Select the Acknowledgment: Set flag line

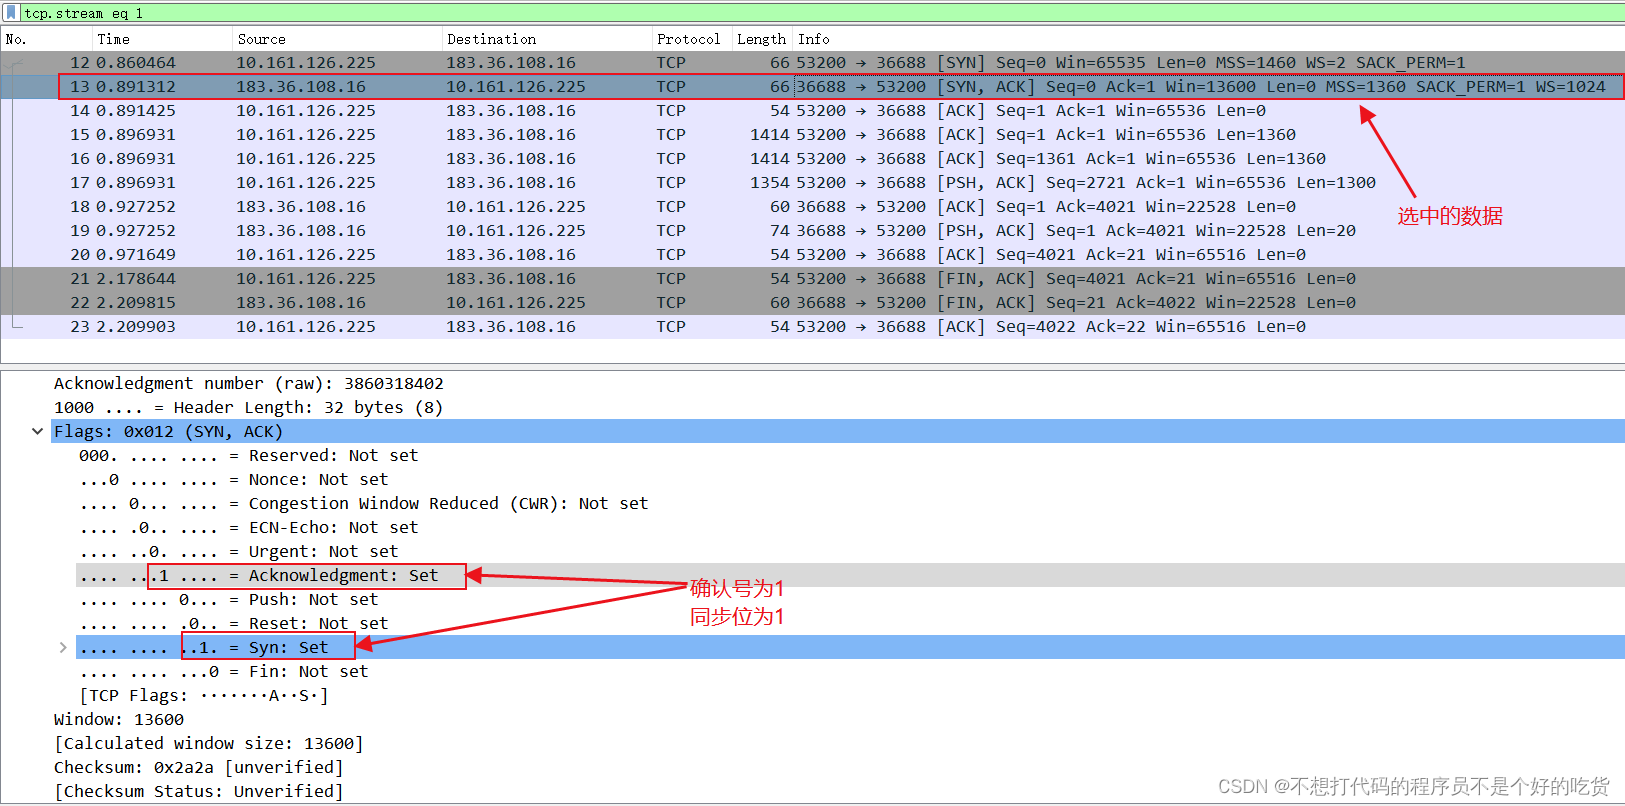click(x=259, y=576)
